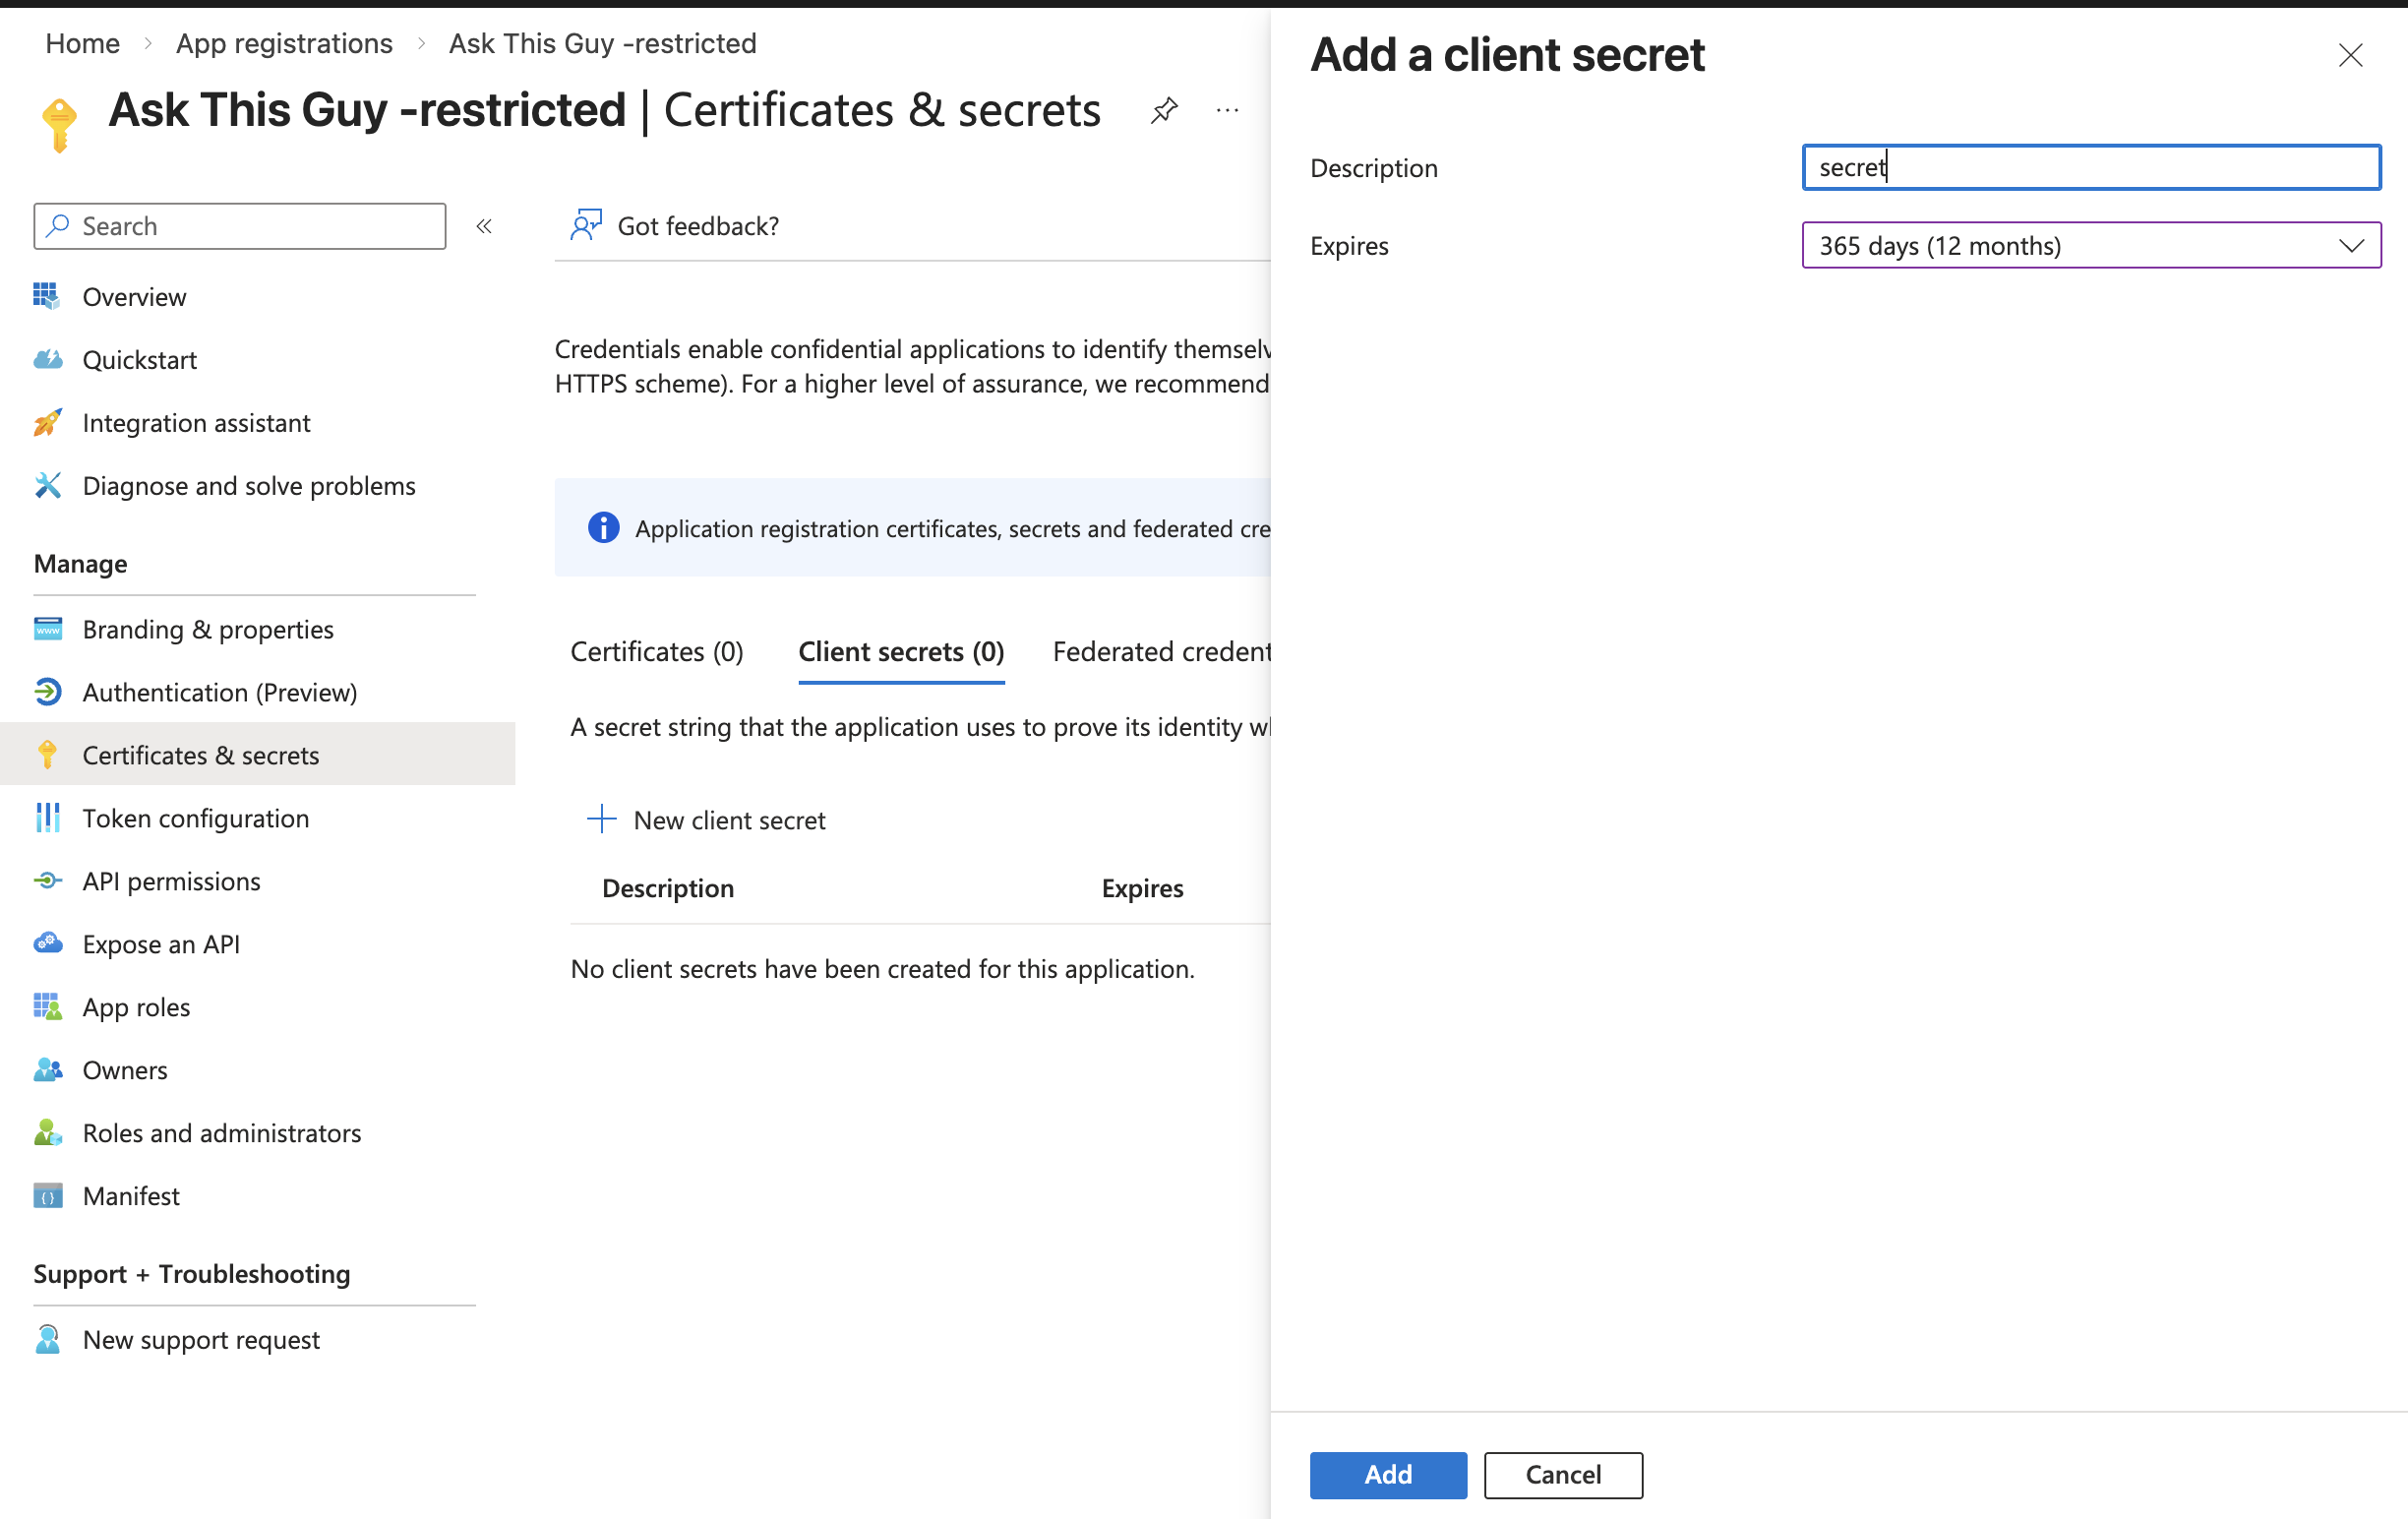Pin the Certificates & secrets page
This screenshot has height=1519, width=2408.
click(x=1164, y=110)
